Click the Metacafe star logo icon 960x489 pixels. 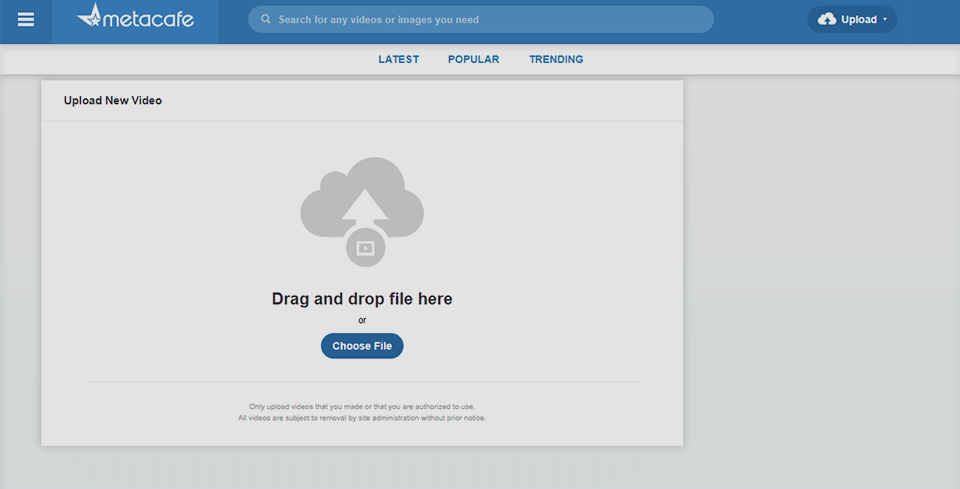click(91, 17)
